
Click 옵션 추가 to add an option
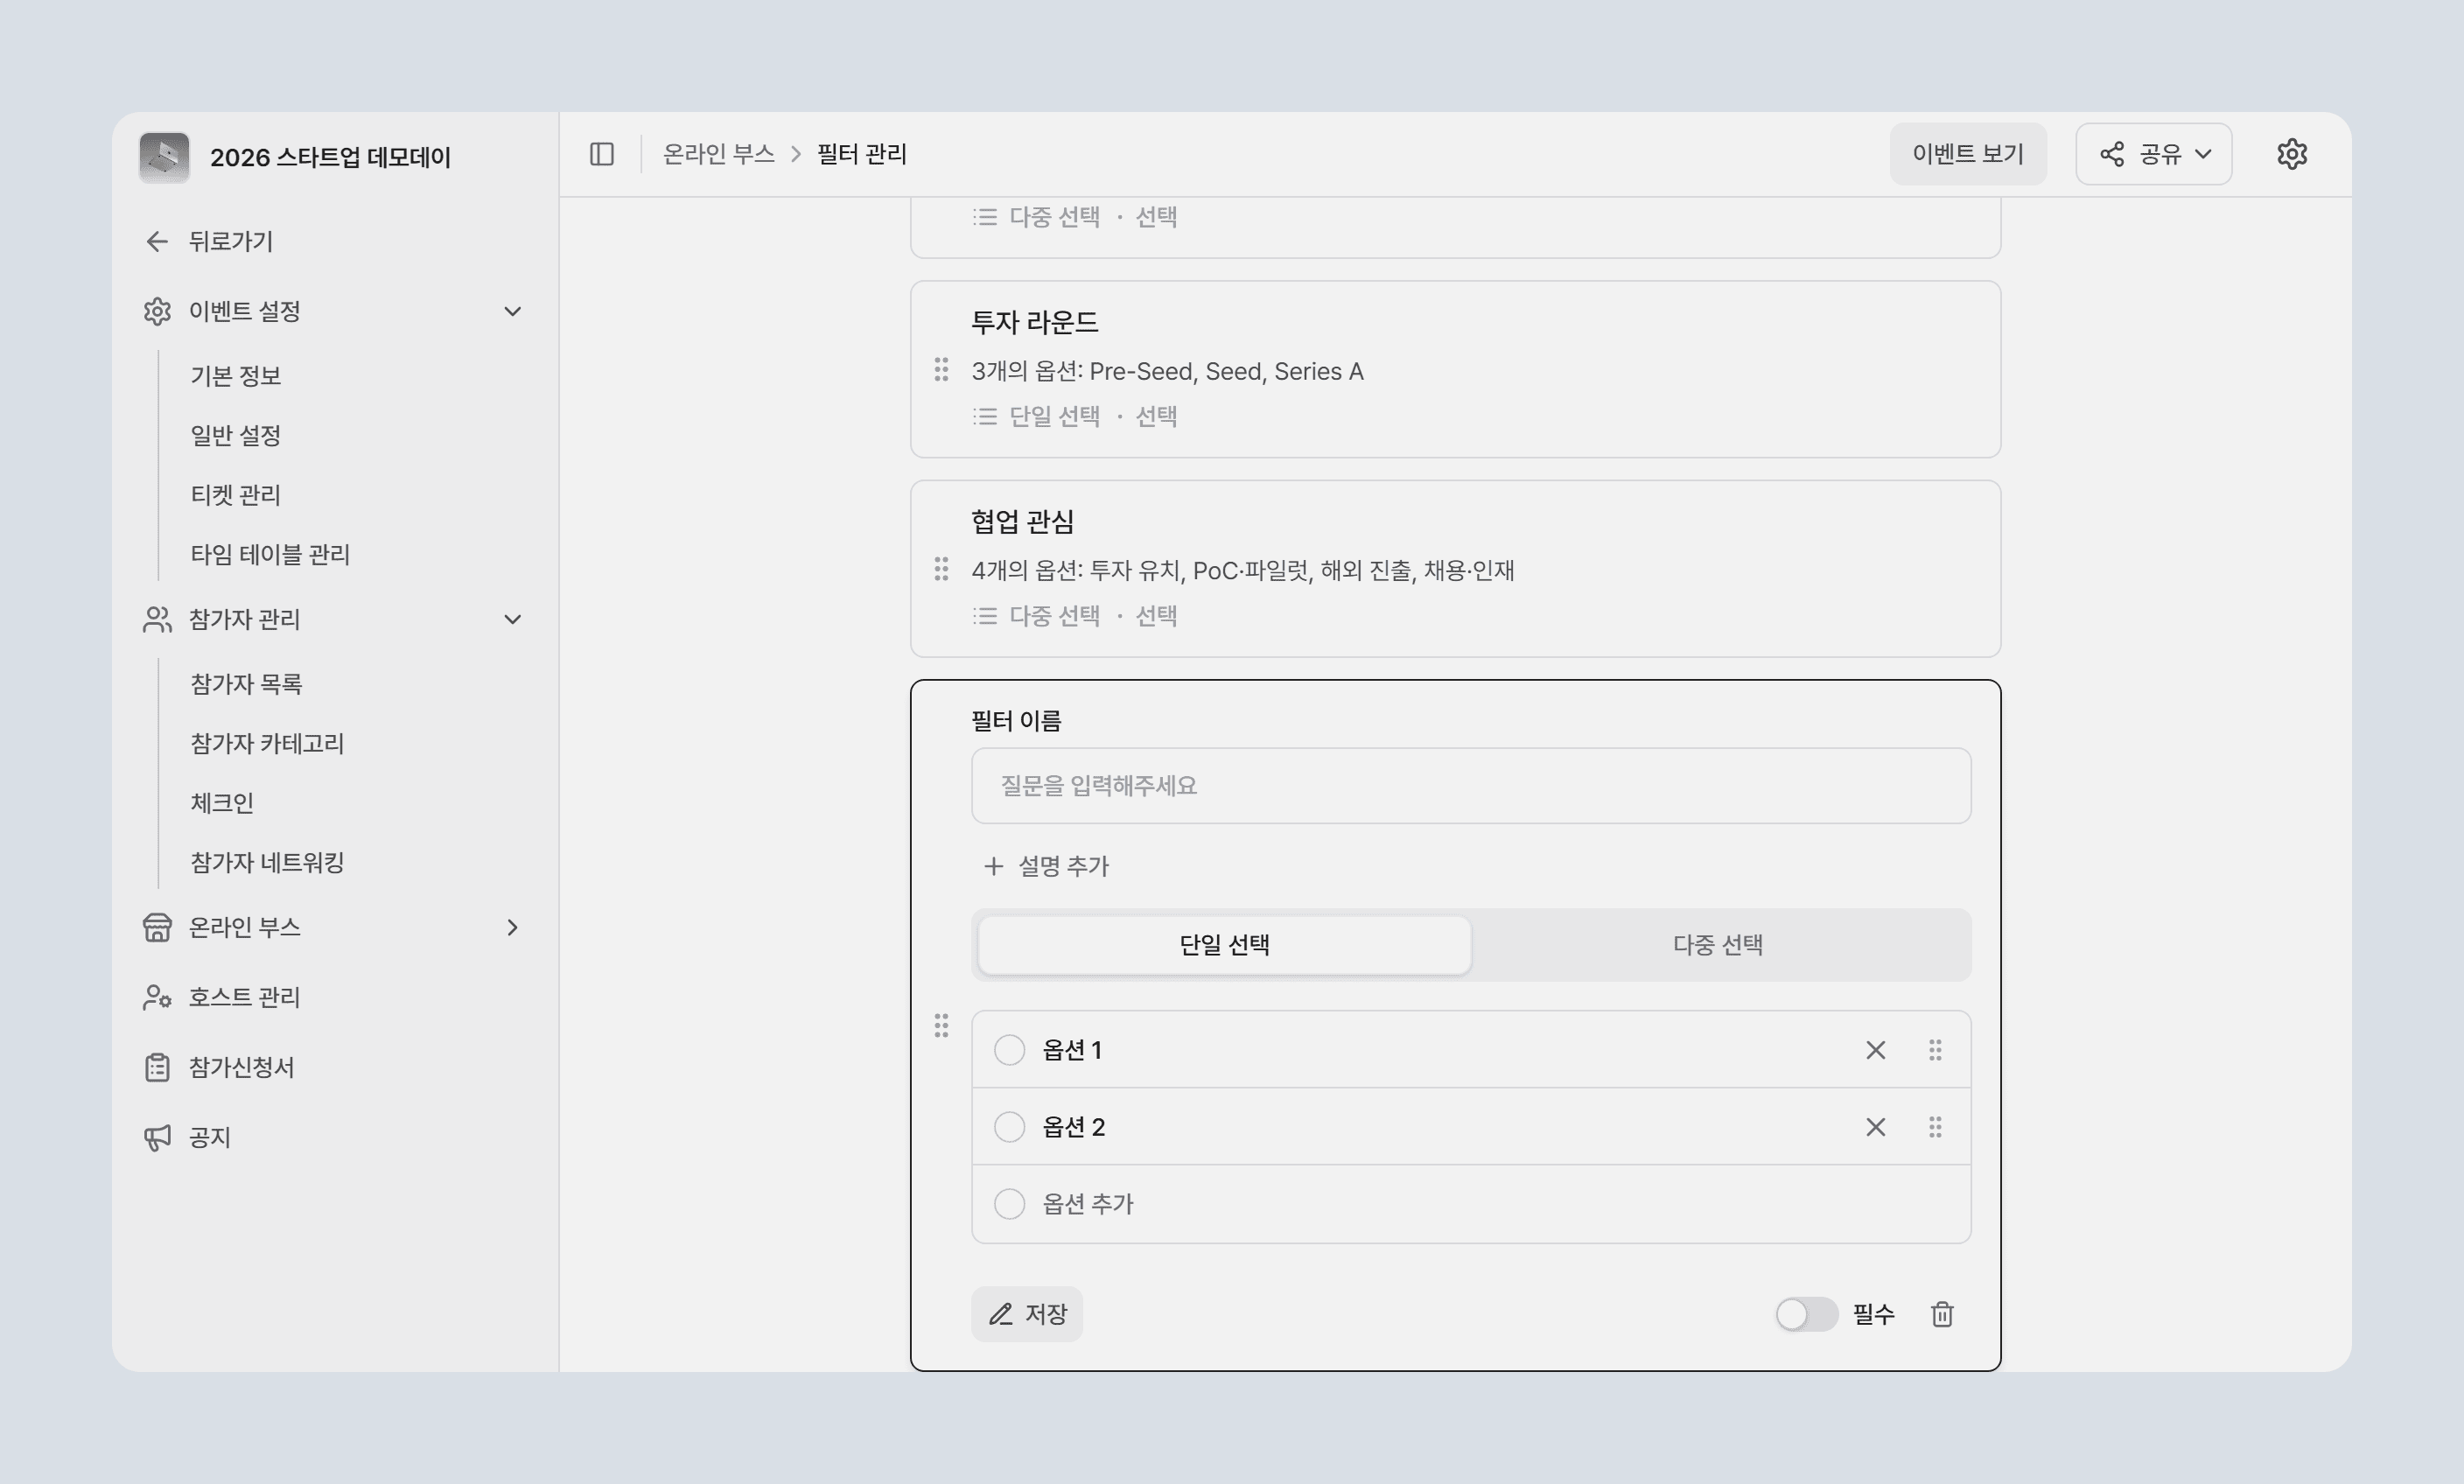point(1088,1204)
